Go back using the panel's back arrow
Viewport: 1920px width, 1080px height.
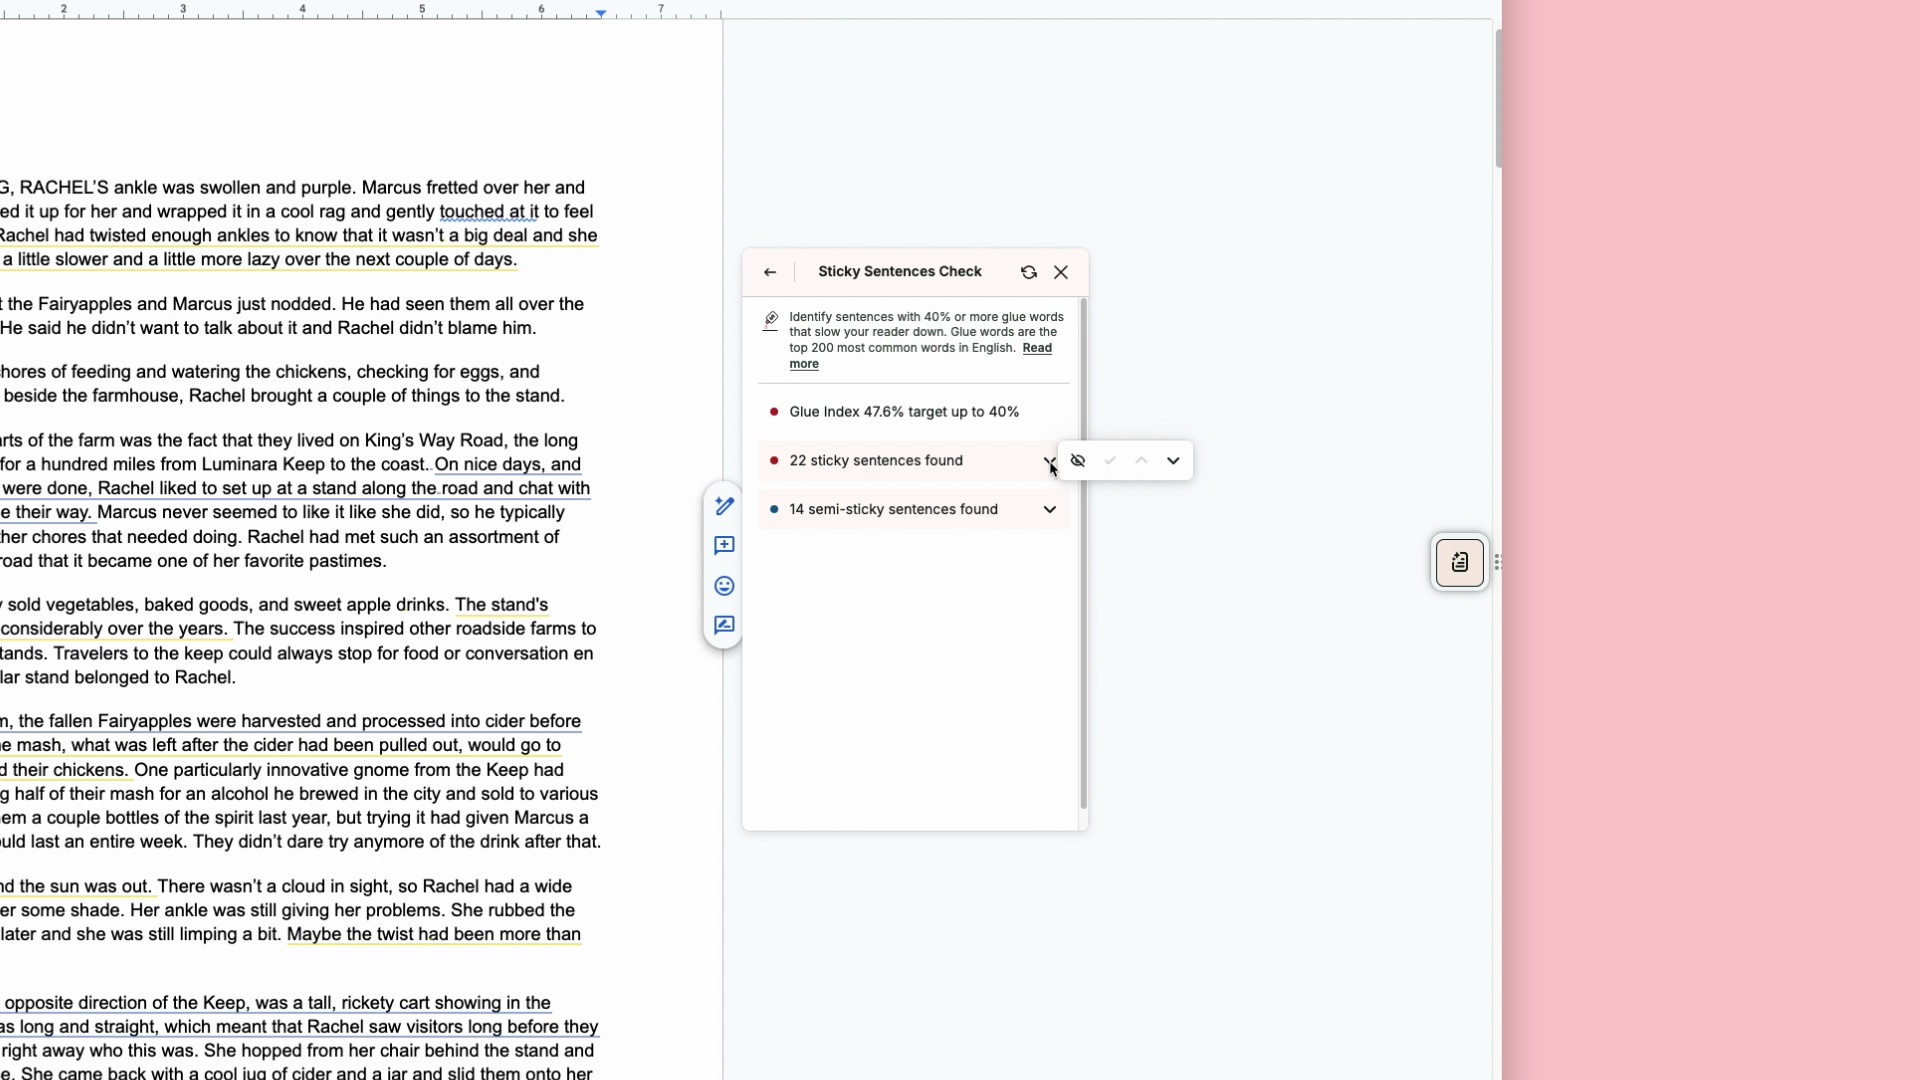[770, 272]
